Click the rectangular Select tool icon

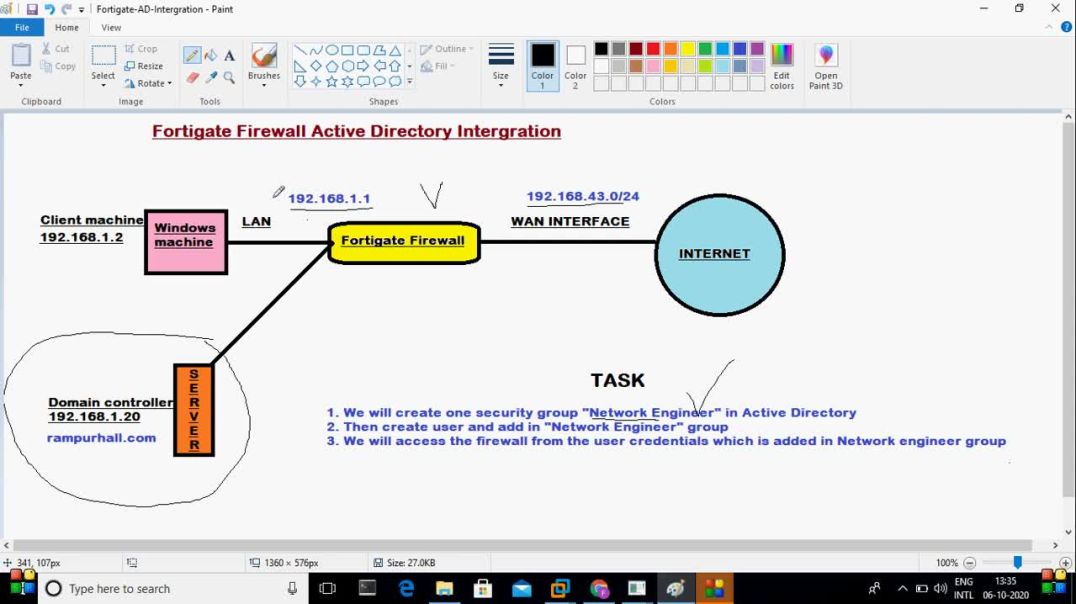(x=104, y=56)
